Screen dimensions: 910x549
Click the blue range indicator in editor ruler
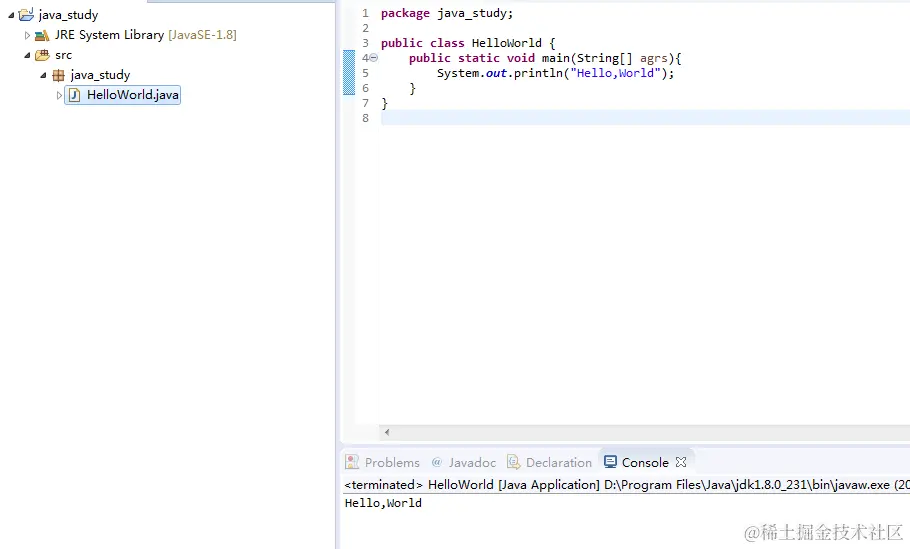tap(349, 73)
